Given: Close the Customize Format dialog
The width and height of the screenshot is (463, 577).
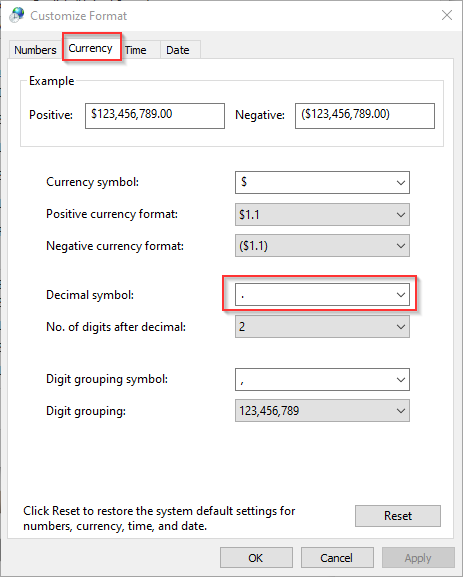Looking at the screenshot, I should click(447, 15).
